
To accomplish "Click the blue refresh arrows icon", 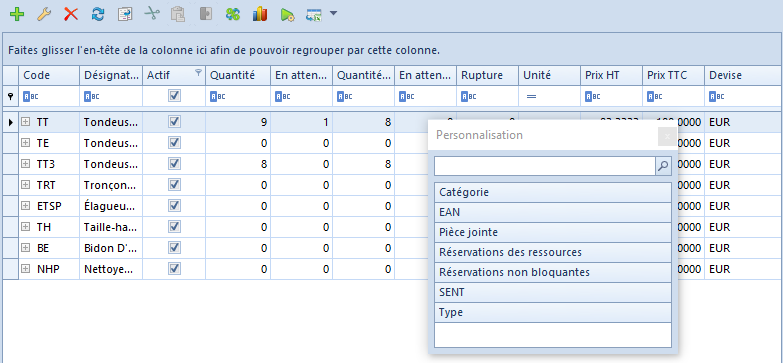I will coord(98,14).
